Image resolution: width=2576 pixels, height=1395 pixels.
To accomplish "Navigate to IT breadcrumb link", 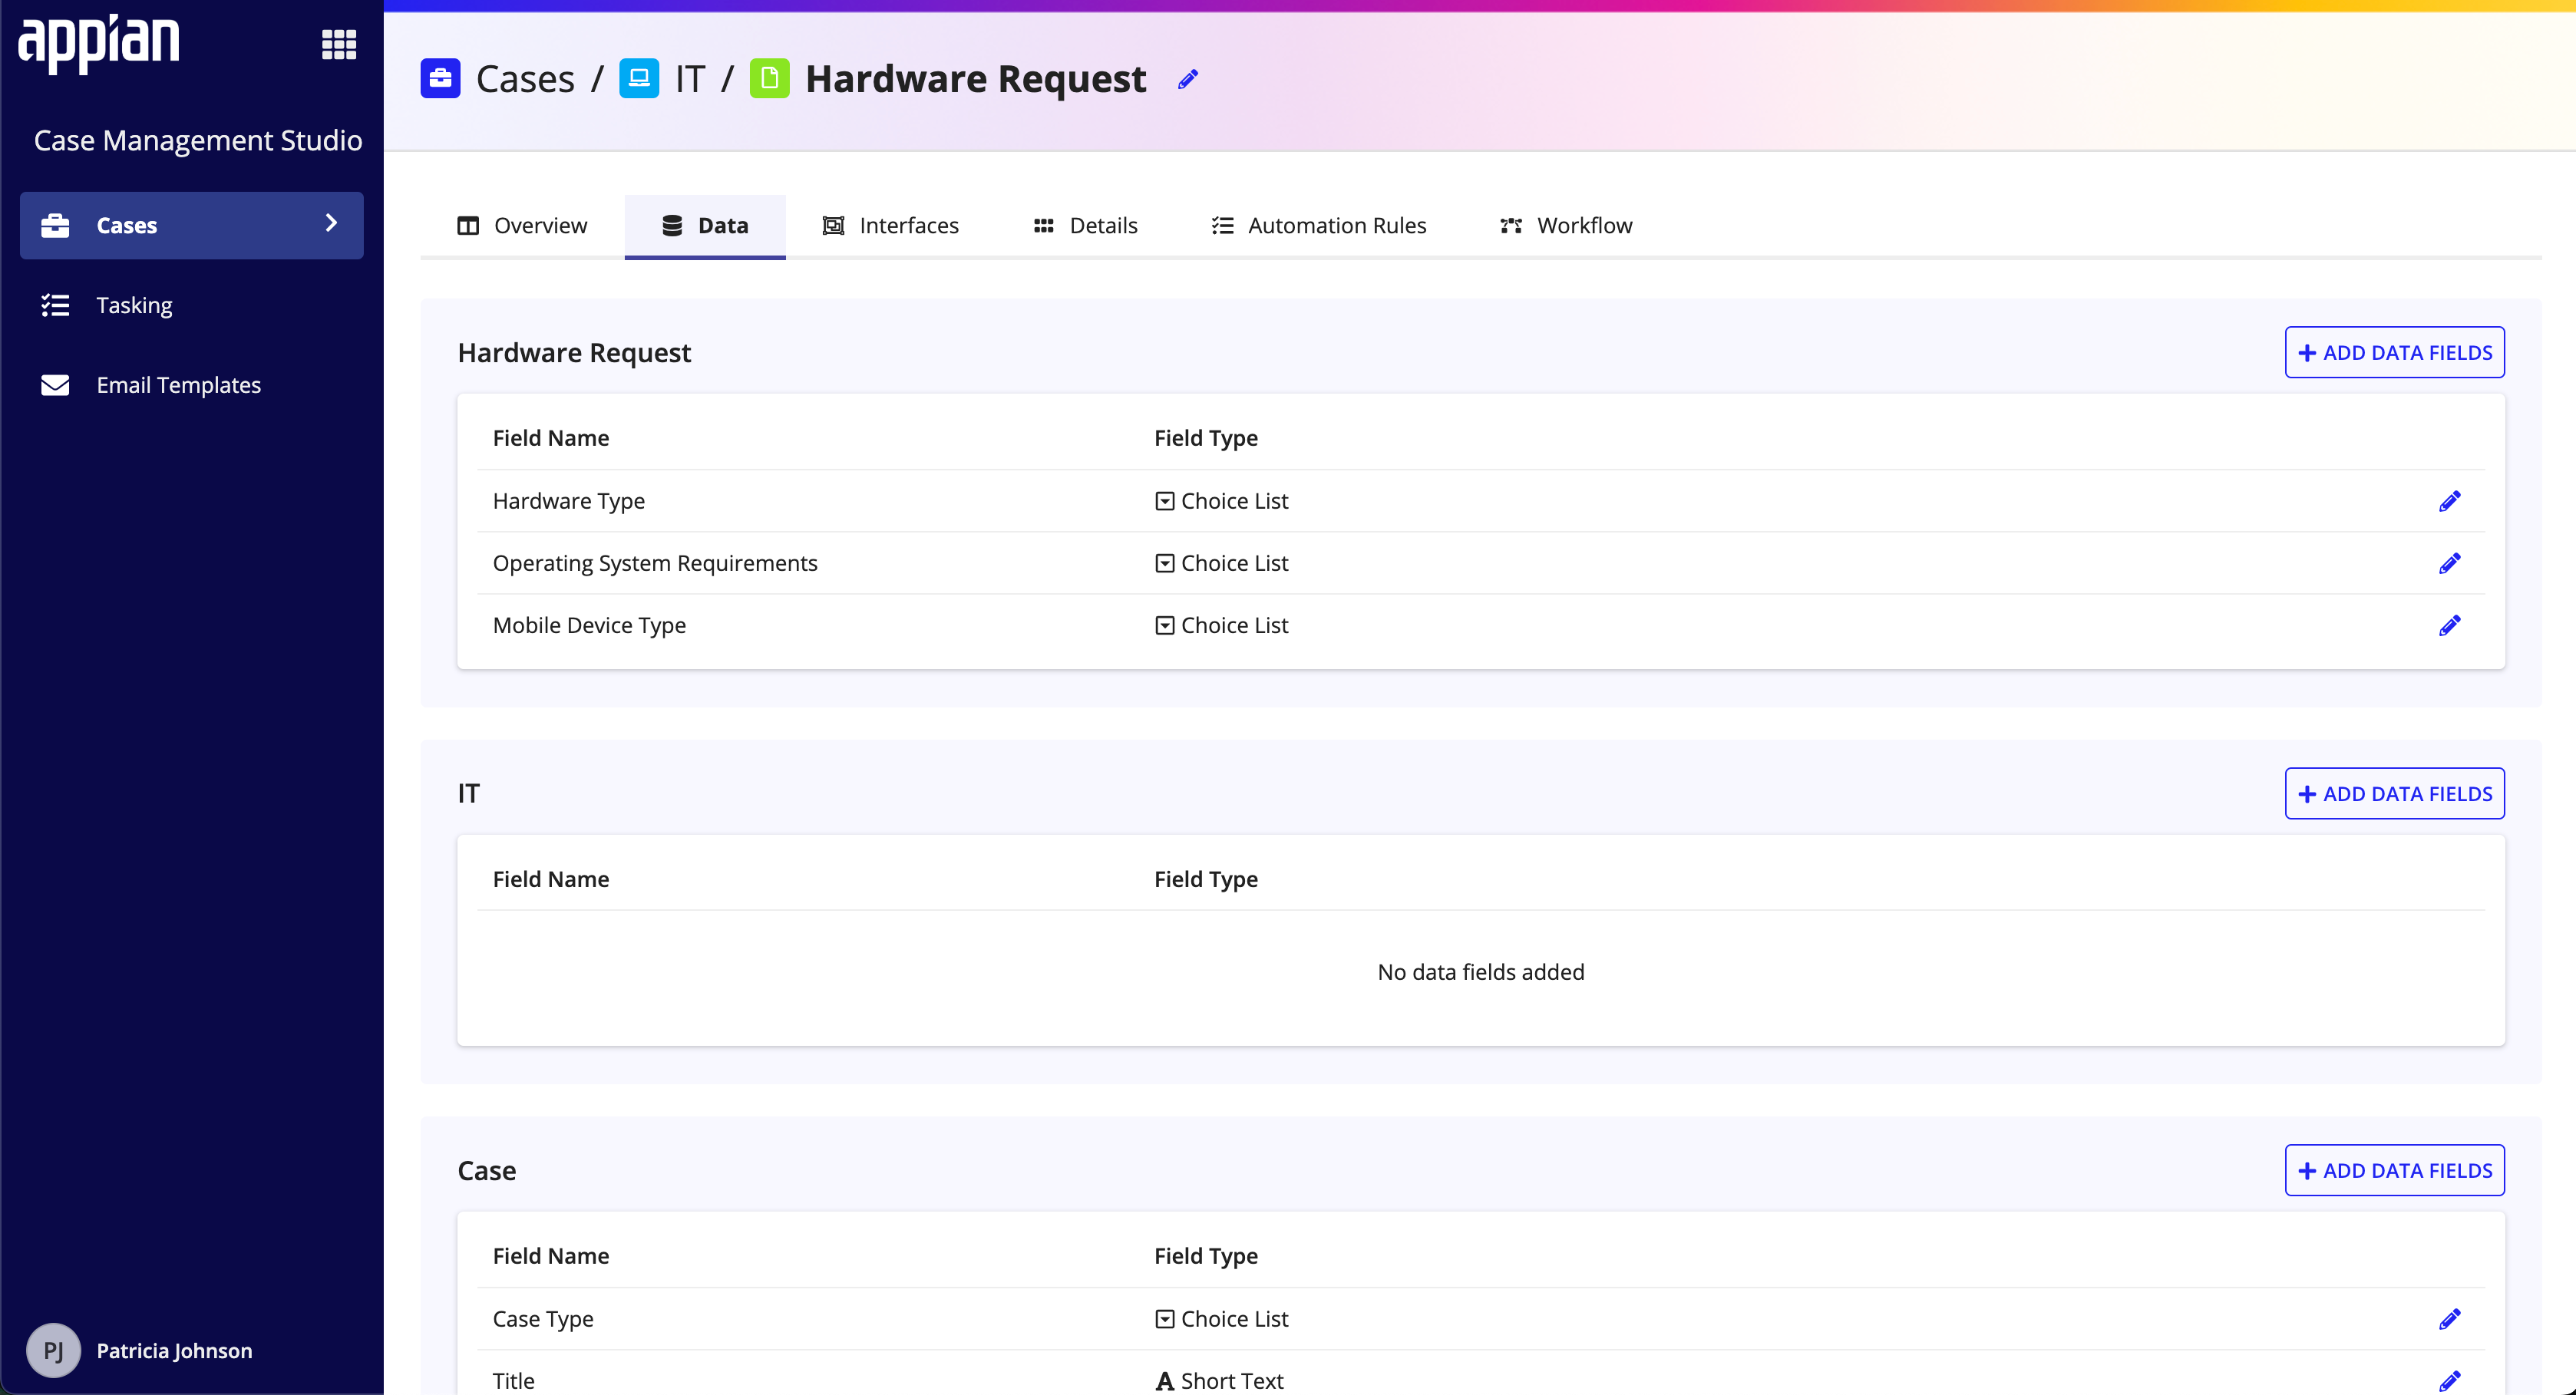I will [x=690, y=79].
